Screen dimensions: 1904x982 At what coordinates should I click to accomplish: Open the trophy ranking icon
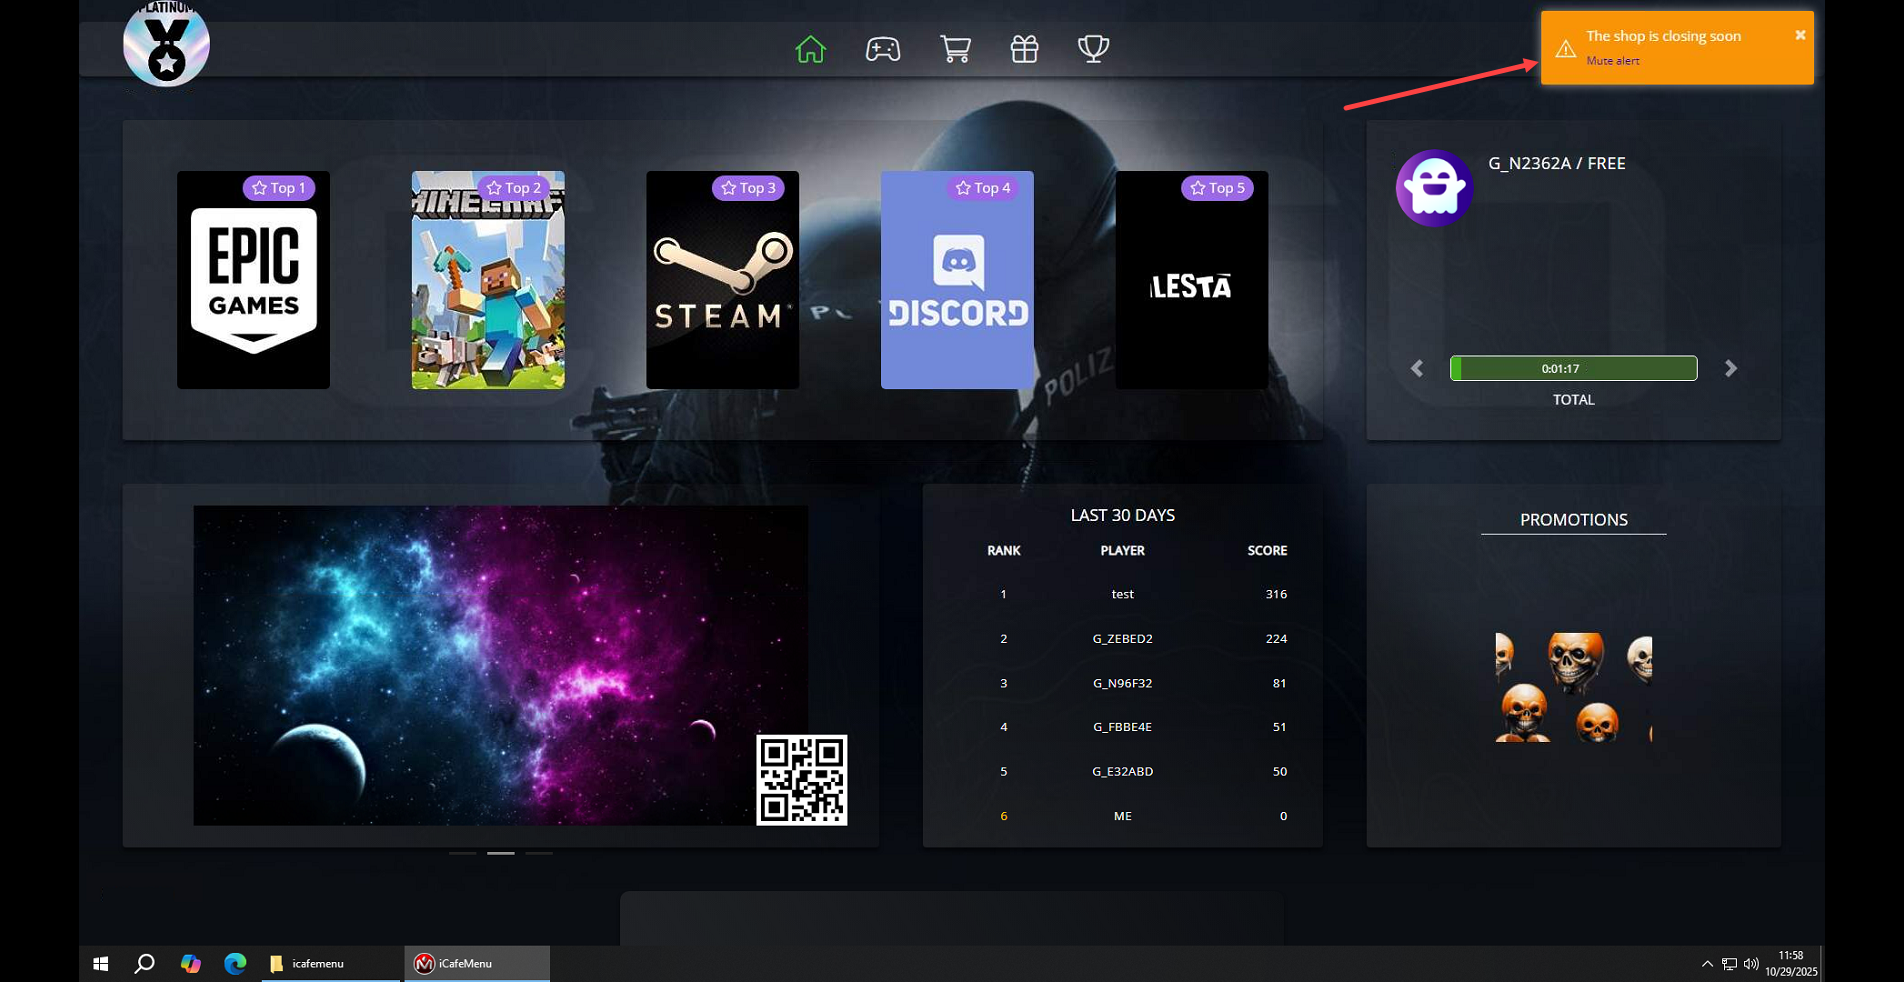tap(1093, 49)
